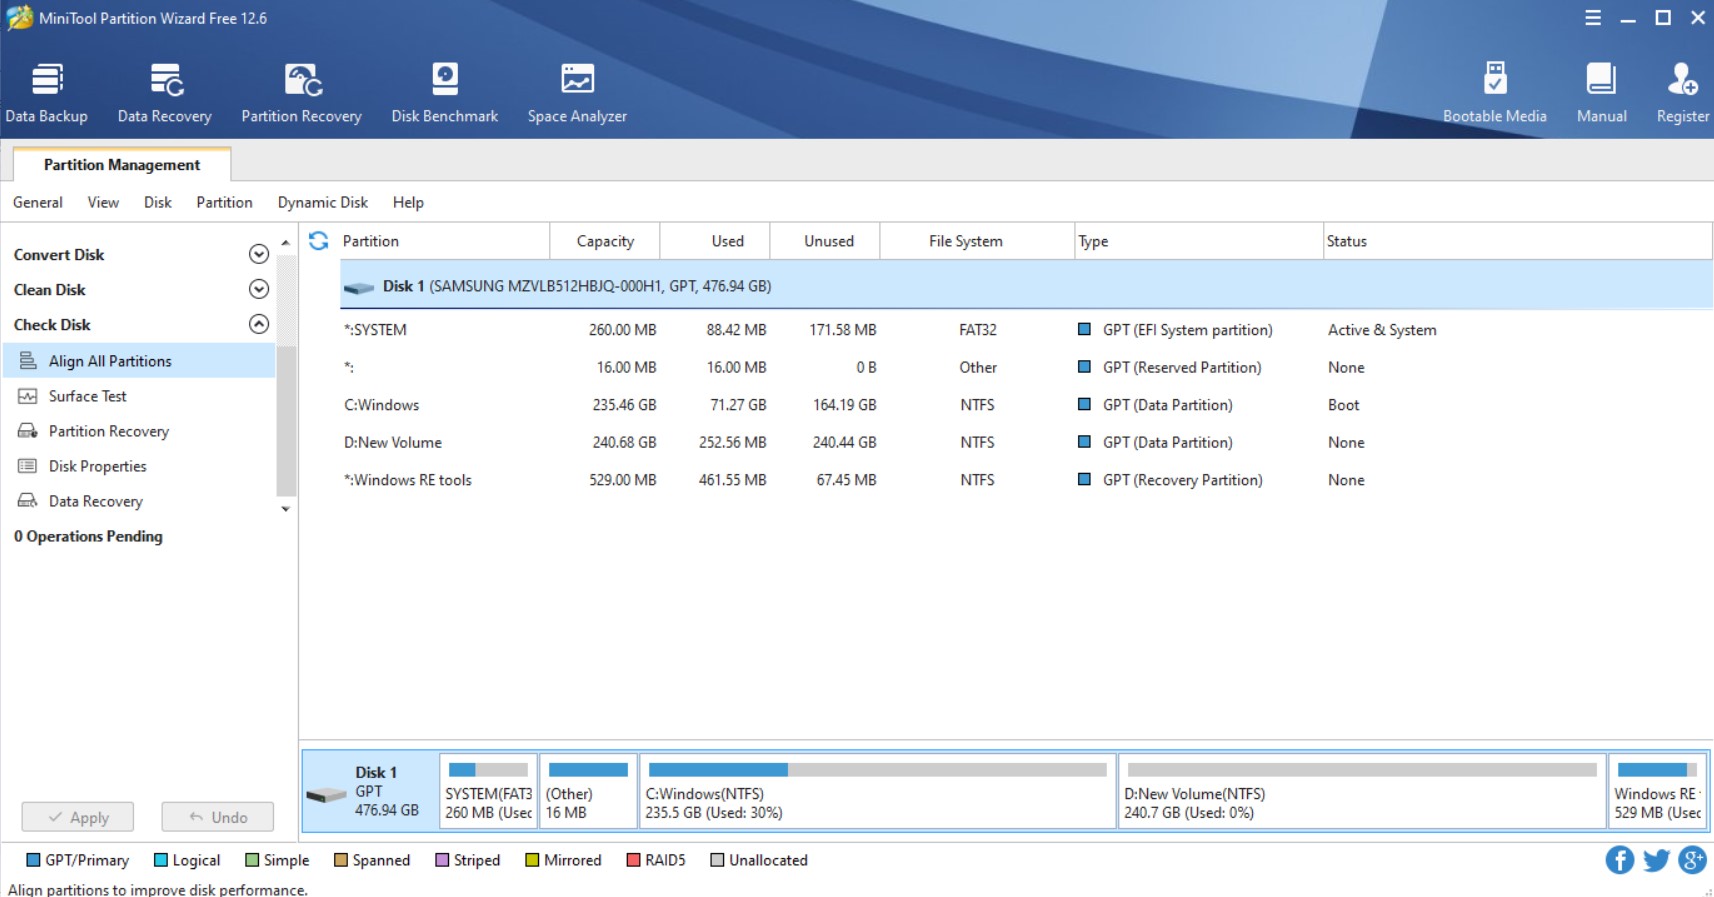Image resolution: width=1714 pixels, height=897 pixels.
Task: Select Align All Partitions in the sidebar
Action: click(139, 361)
